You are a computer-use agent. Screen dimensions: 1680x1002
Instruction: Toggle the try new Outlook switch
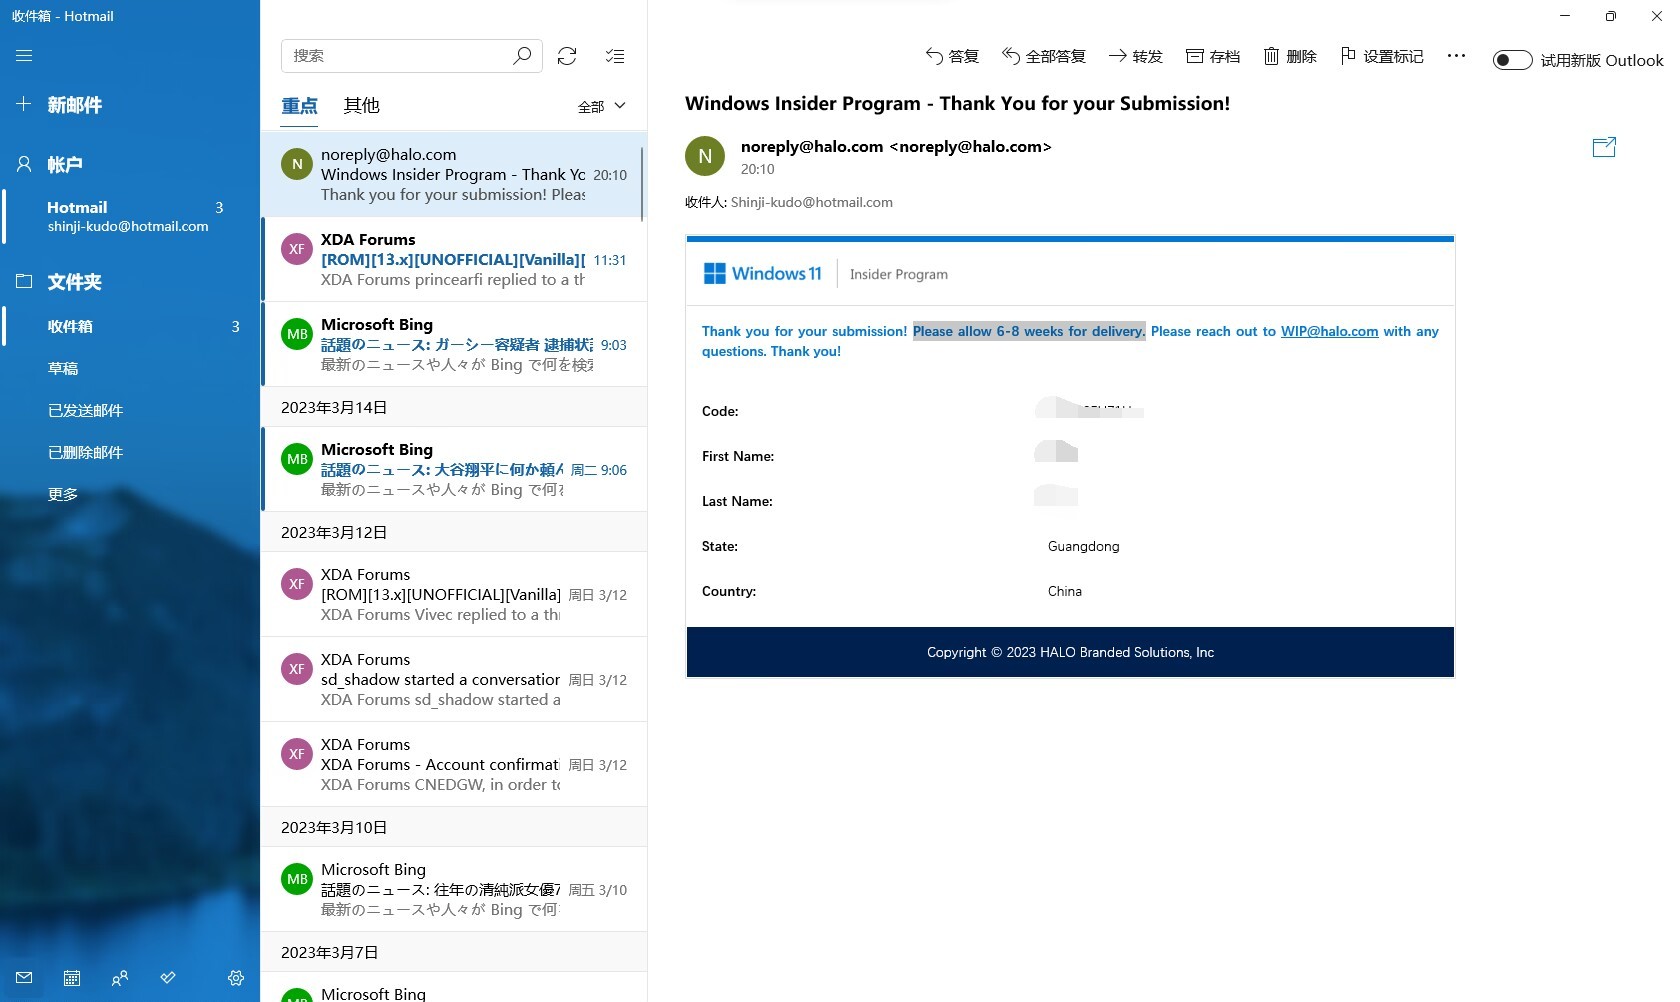(x=1512, y=60)
